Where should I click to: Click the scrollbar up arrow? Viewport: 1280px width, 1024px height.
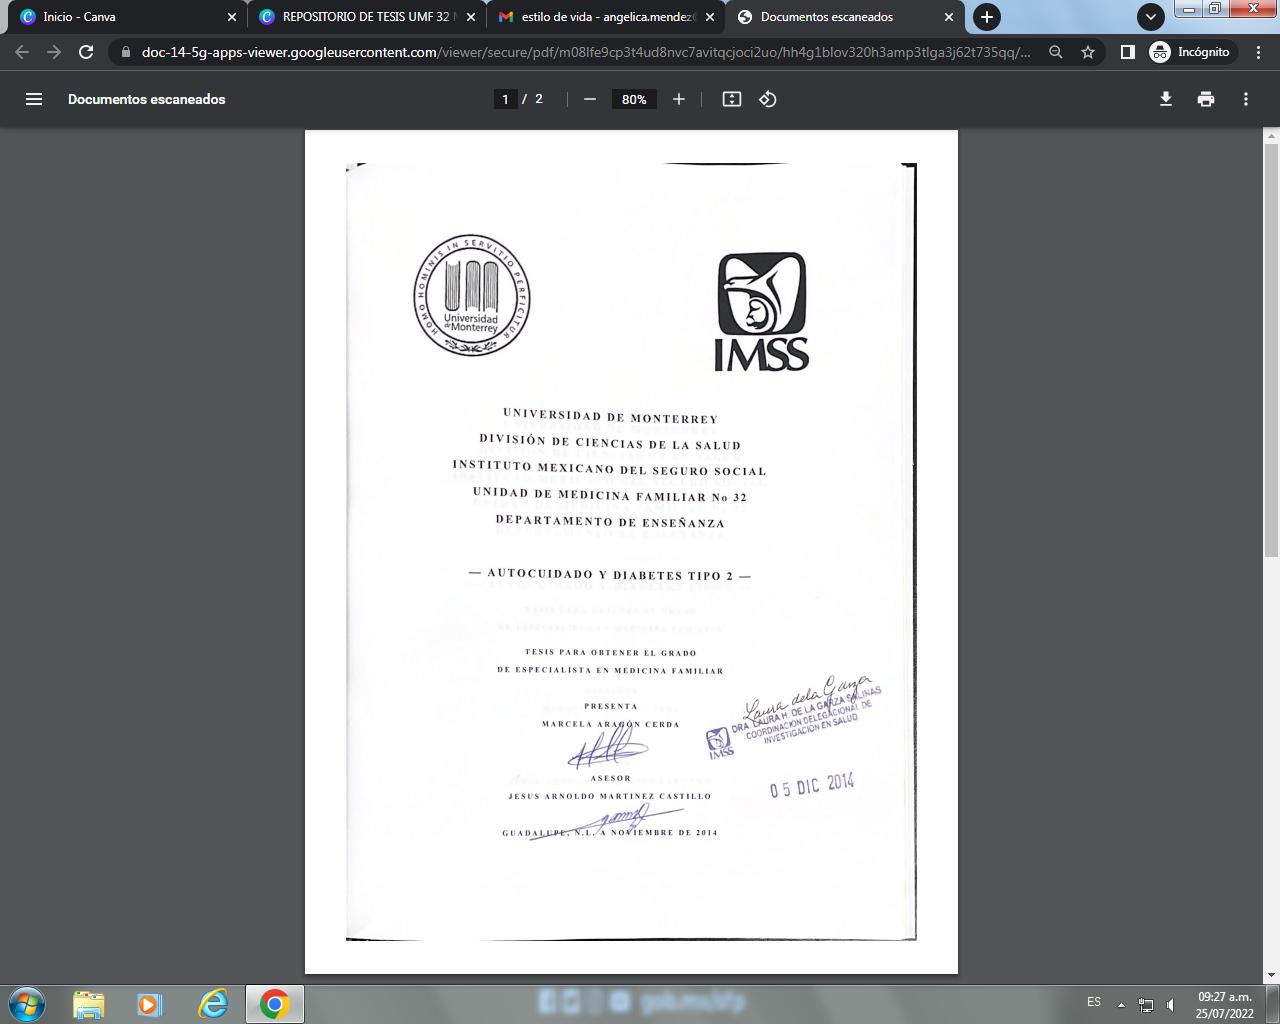click(1271, 135)
